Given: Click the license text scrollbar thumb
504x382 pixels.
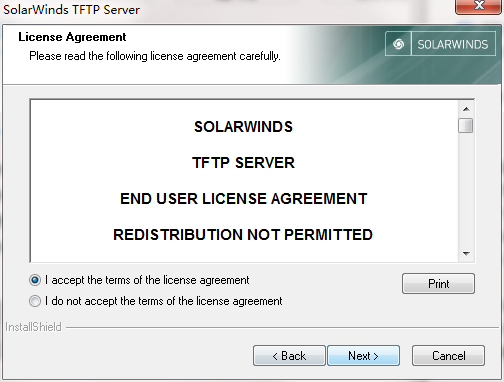Looking at the screenshot, I should pyautogui.click(x=466, y=126).
